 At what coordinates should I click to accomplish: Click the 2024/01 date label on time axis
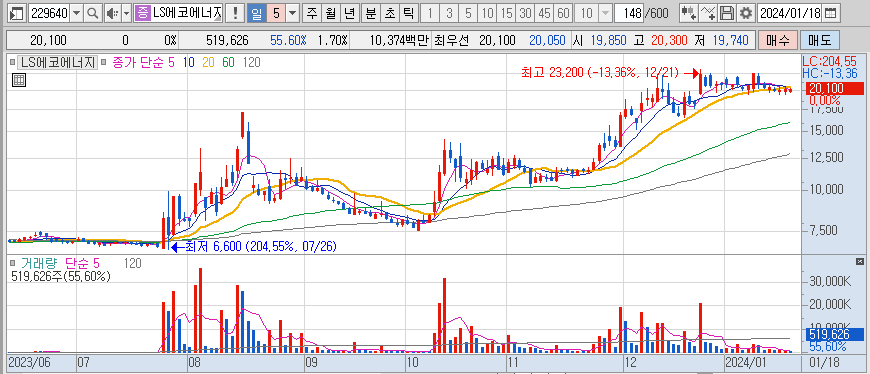click(747, 362)
